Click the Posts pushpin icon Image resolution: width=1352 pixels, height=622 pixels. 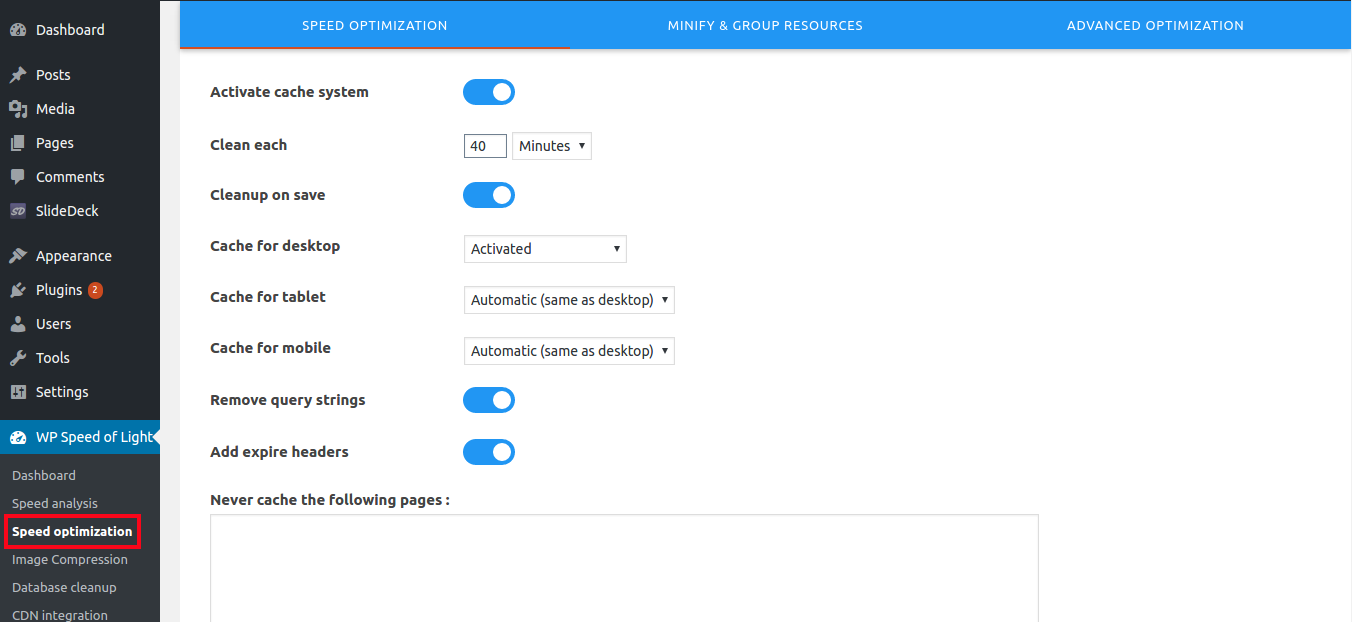[18, 75]
